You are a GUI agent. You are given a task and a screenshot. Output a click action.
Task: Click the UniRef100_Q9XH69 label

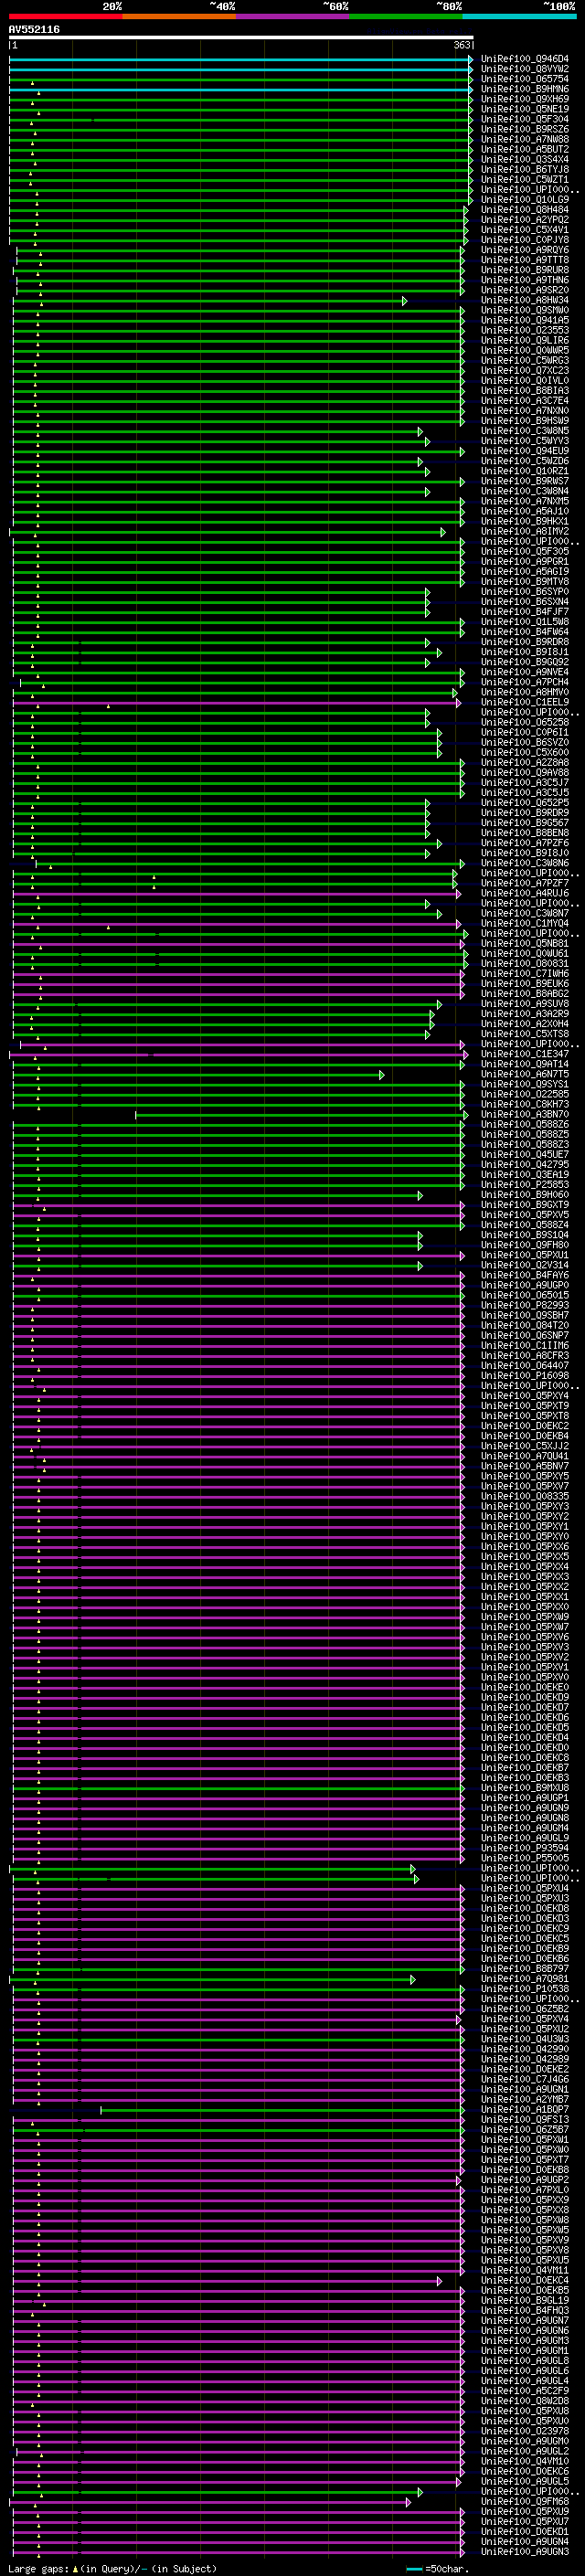(x=525, y=99)
